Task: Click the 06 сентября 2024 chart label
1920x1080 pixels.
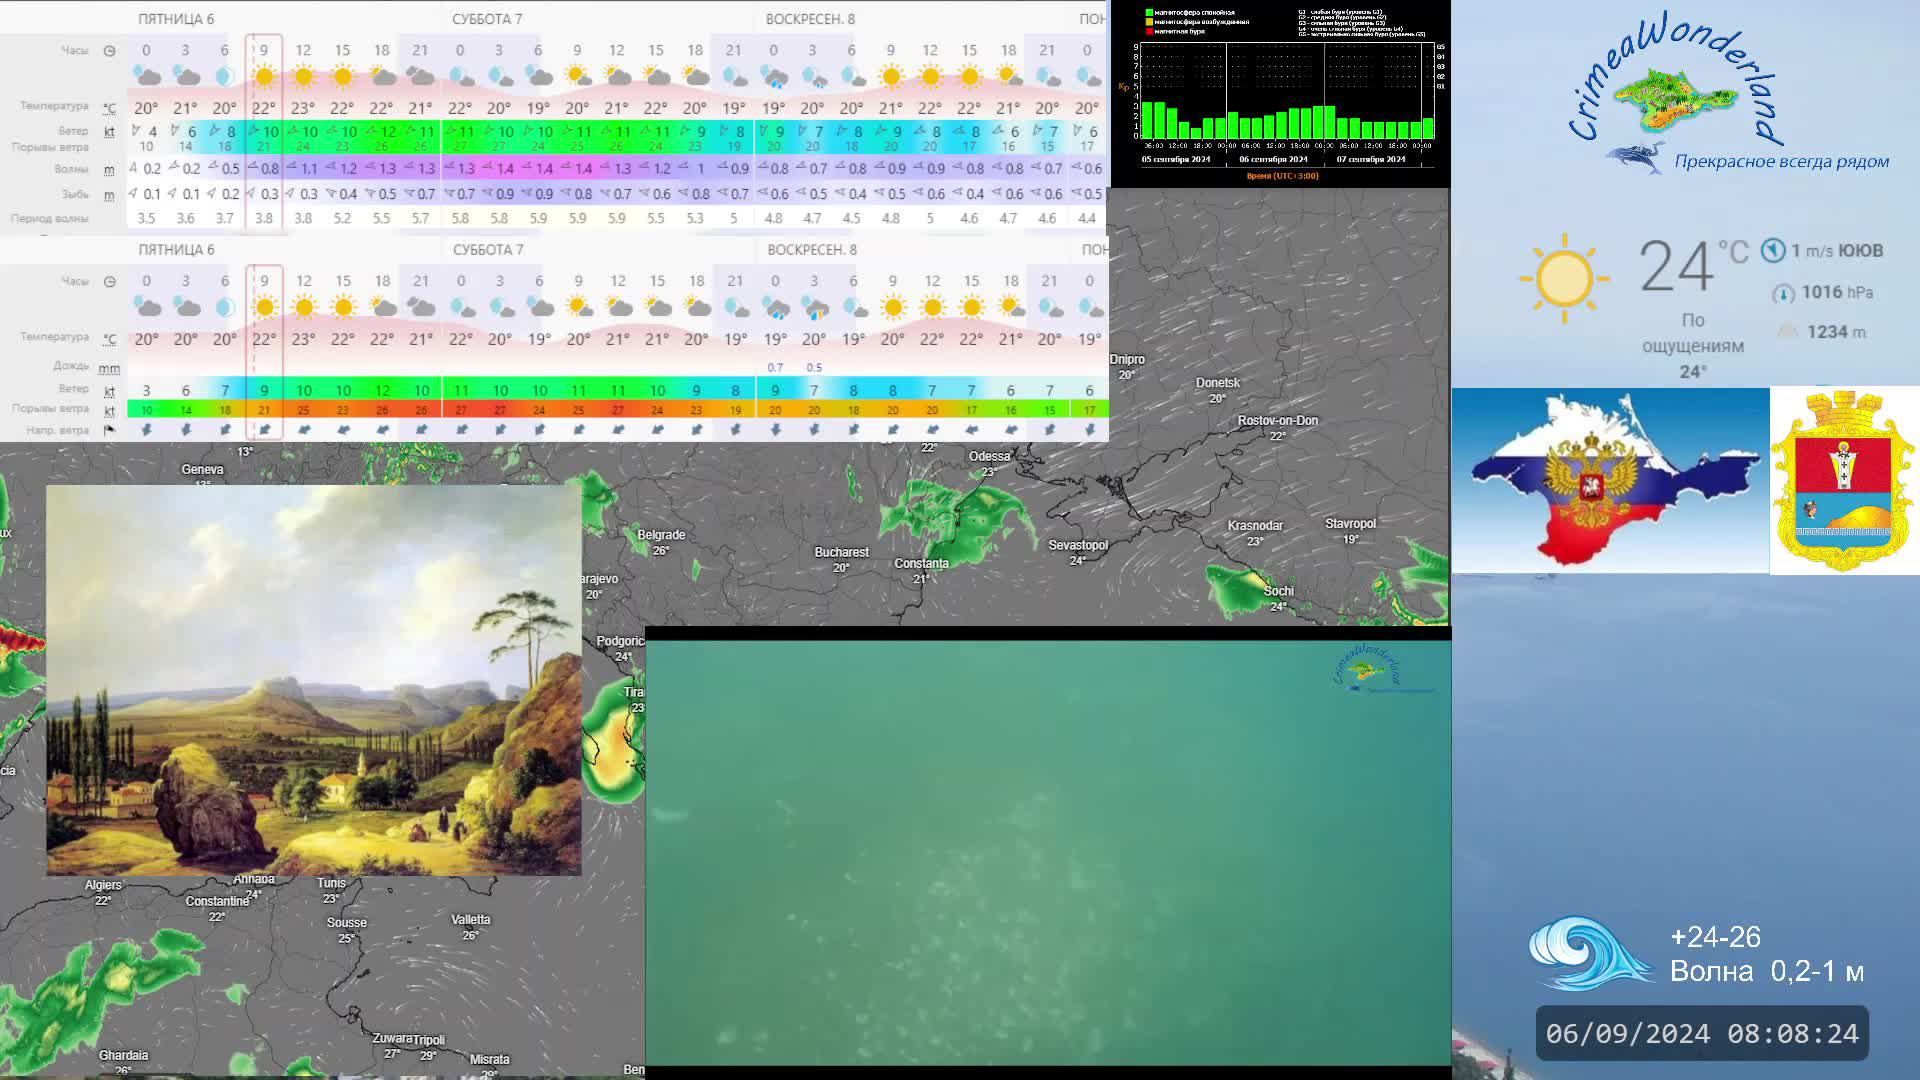Action: pyautogui.click(x=1273, y=159)
